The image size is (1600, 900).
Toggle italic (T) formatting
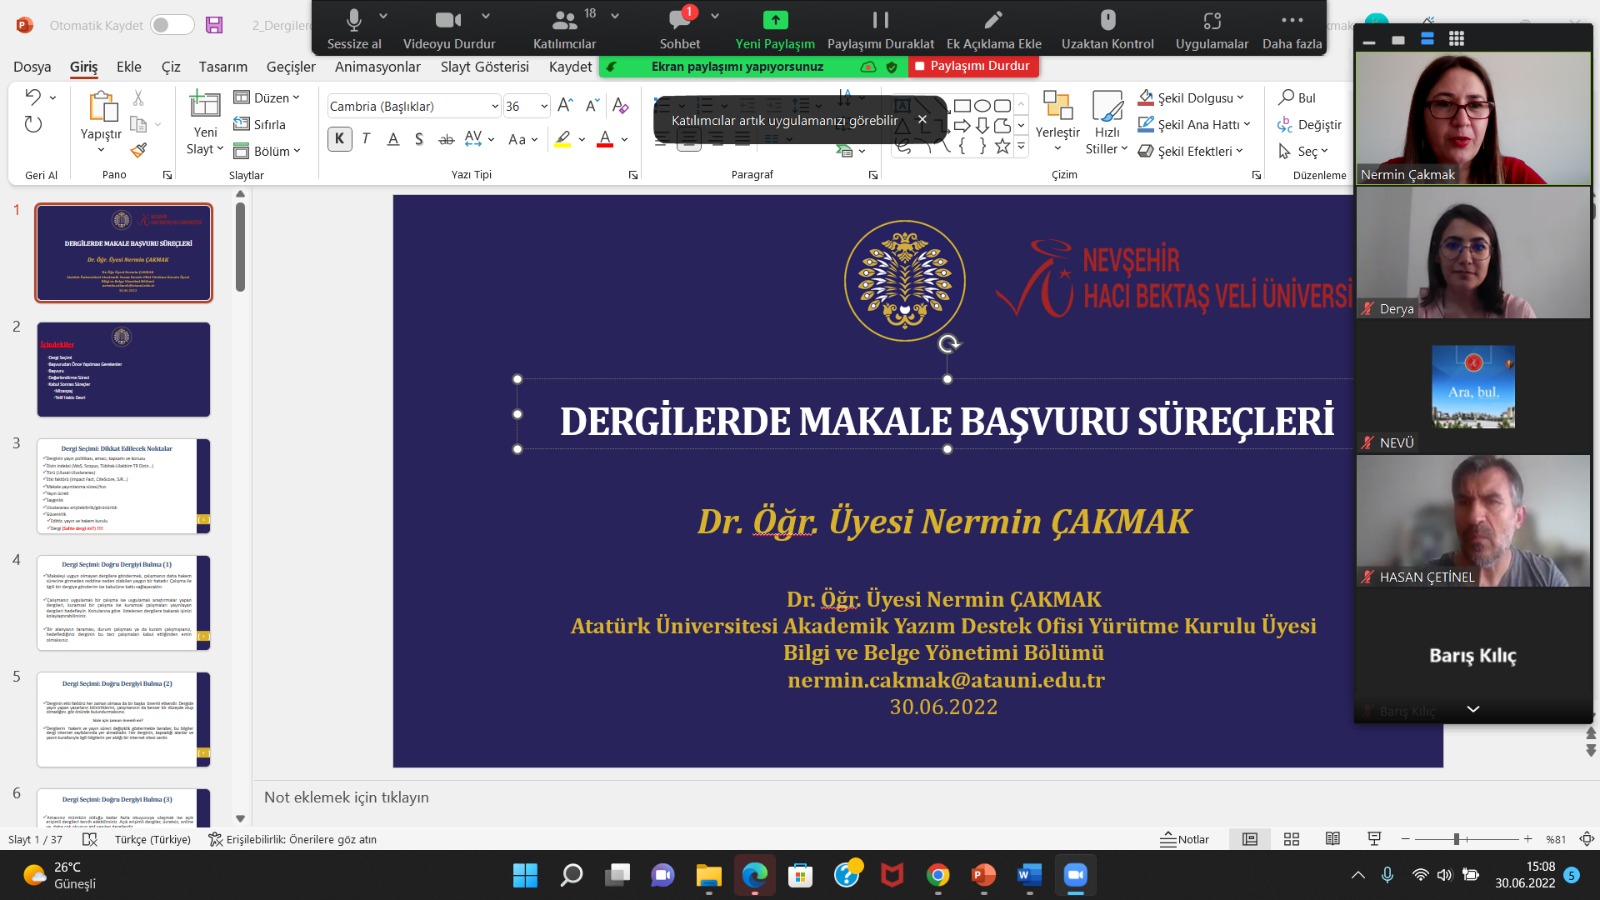pos(366,139)
